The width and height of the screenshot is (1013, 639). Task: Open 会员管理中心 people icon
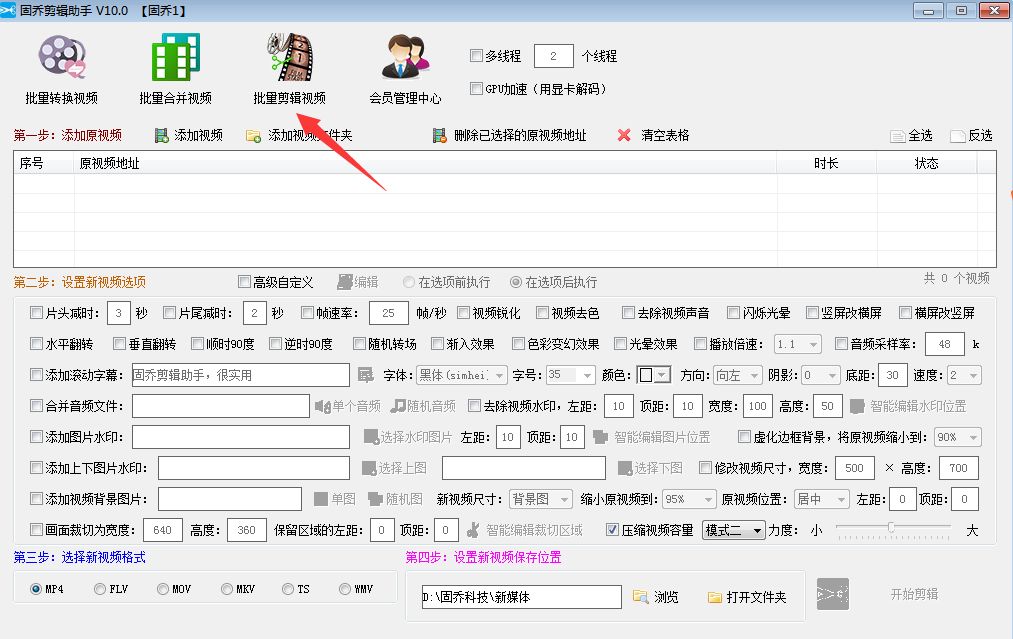tap(405, 58)
